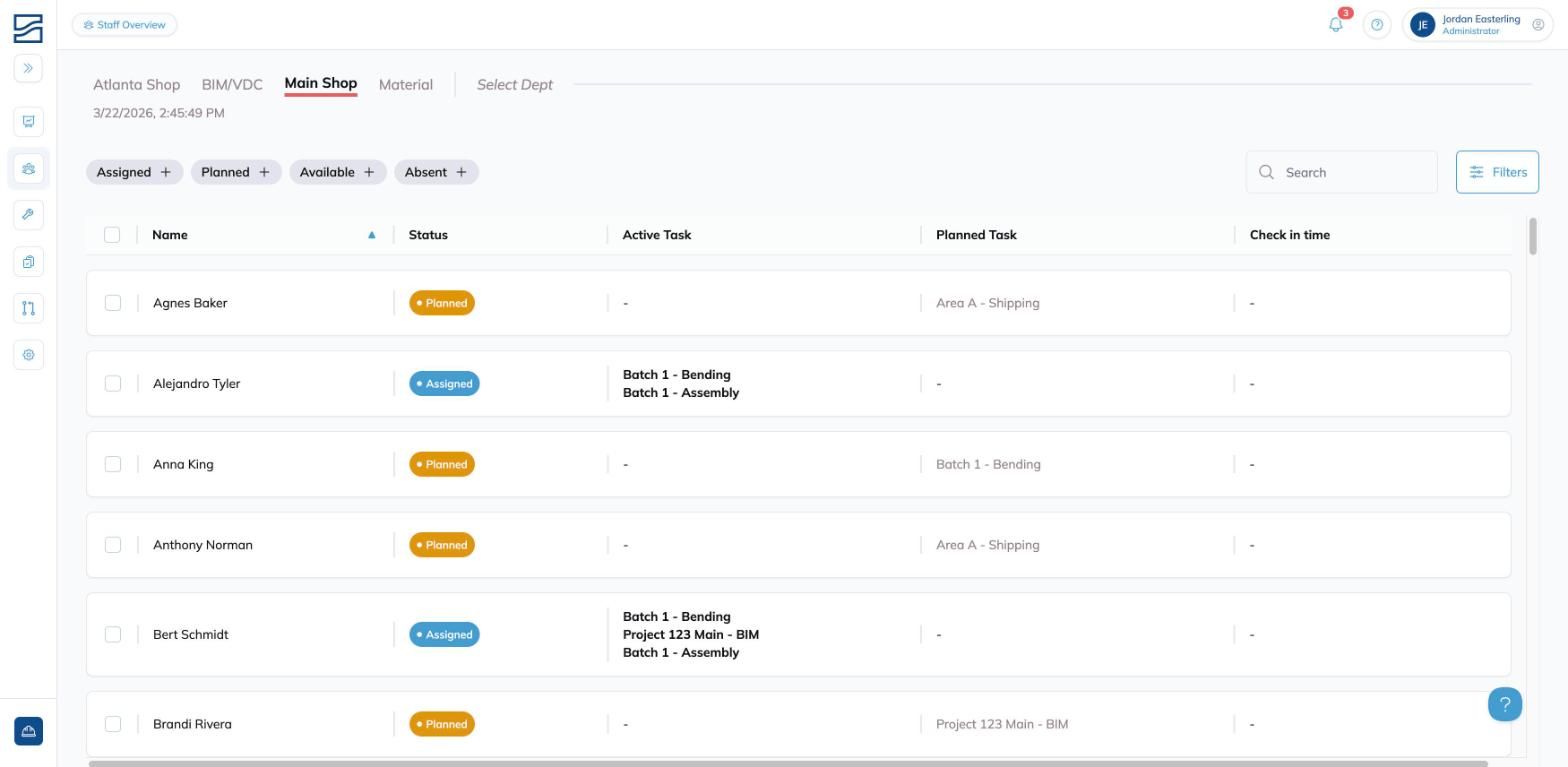Click the name Bert Schmidt
This screenshot has height=767, width=1568.
pyautogui.click(x=191, y=635)
